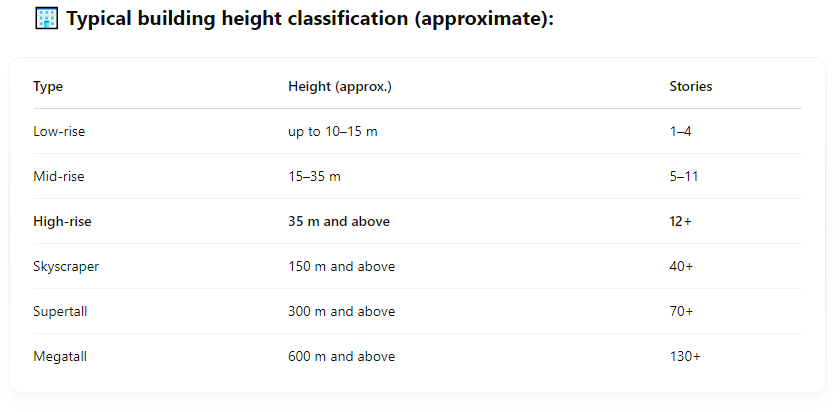Viewport: 840px width, 412px height.
Task: Click the '1–4' stories value
Action: 680,131
